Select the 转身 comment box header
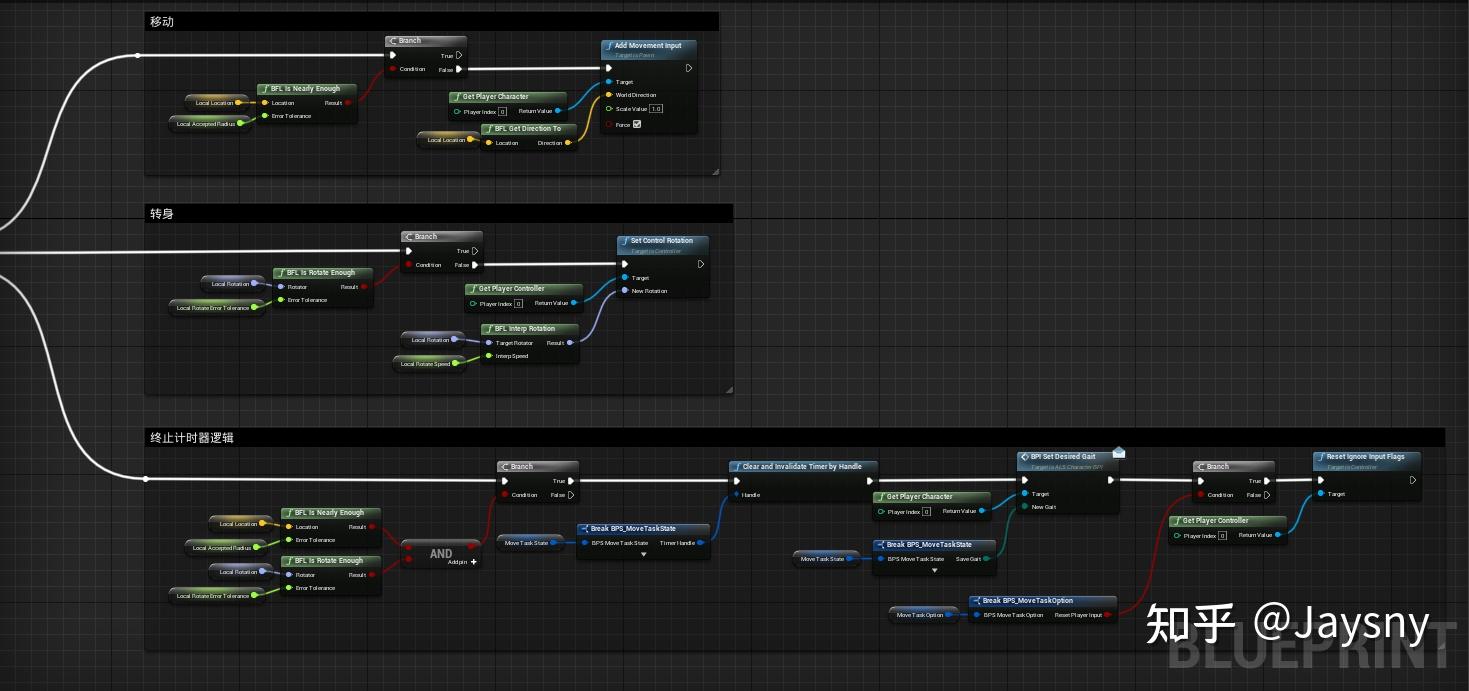 (439, 213)
